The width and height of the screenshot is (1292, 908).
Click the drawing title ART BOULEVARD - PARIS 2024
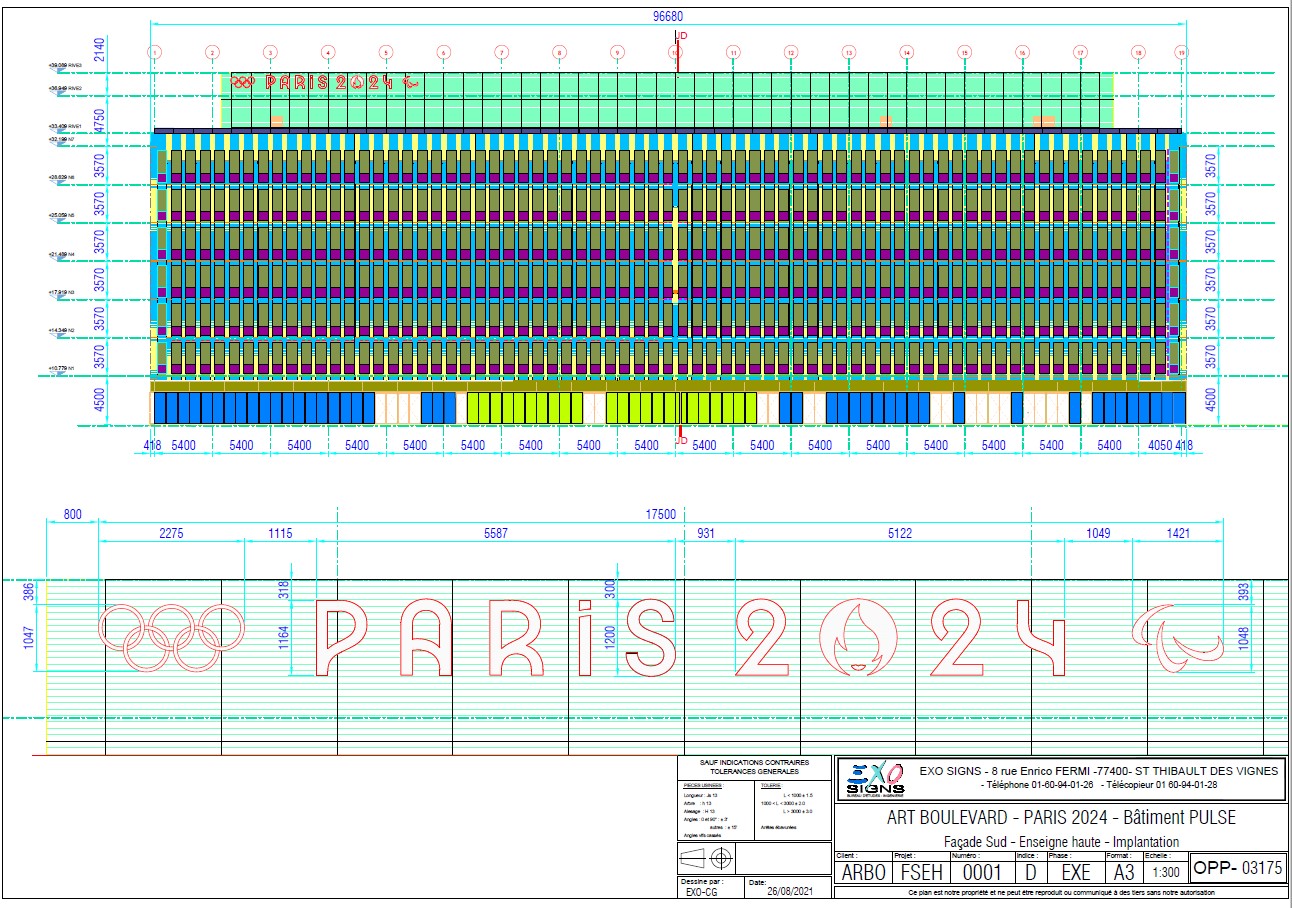1061,817
